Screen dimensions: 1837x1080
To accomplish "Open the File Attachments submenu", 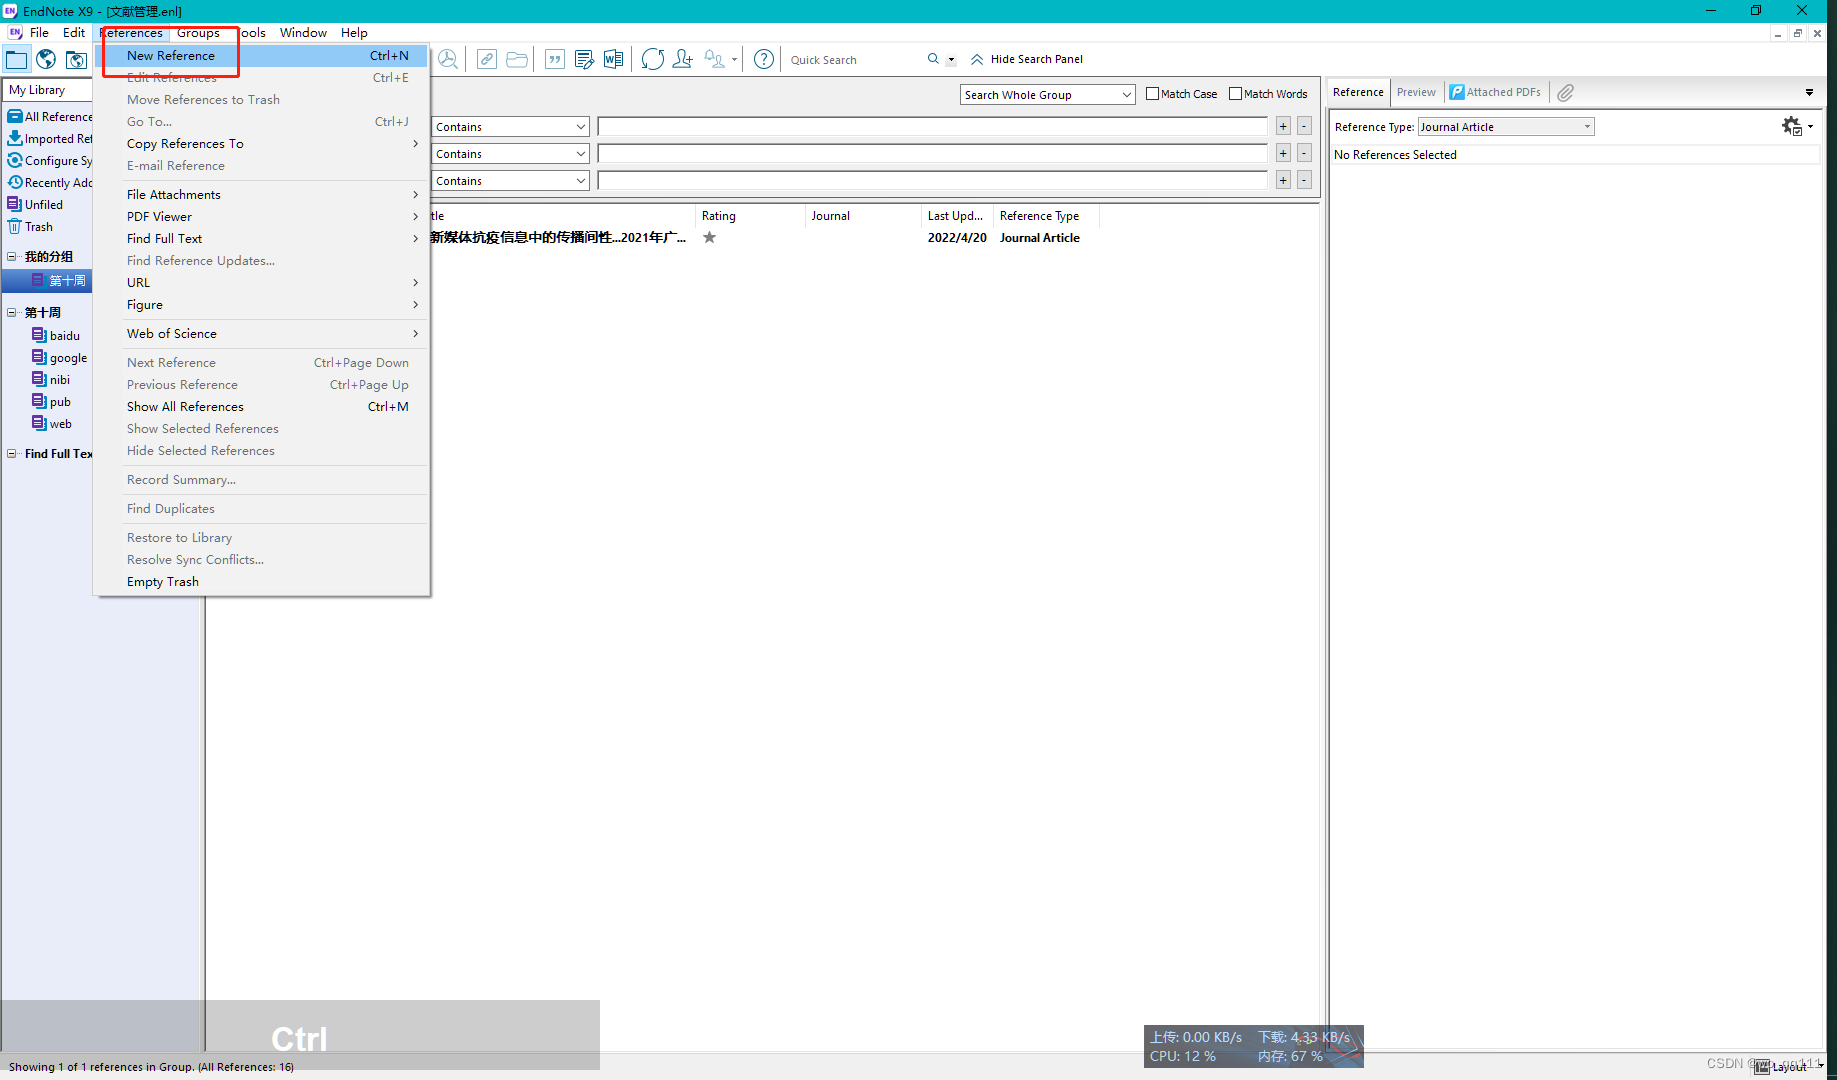I will pos(262,195).
